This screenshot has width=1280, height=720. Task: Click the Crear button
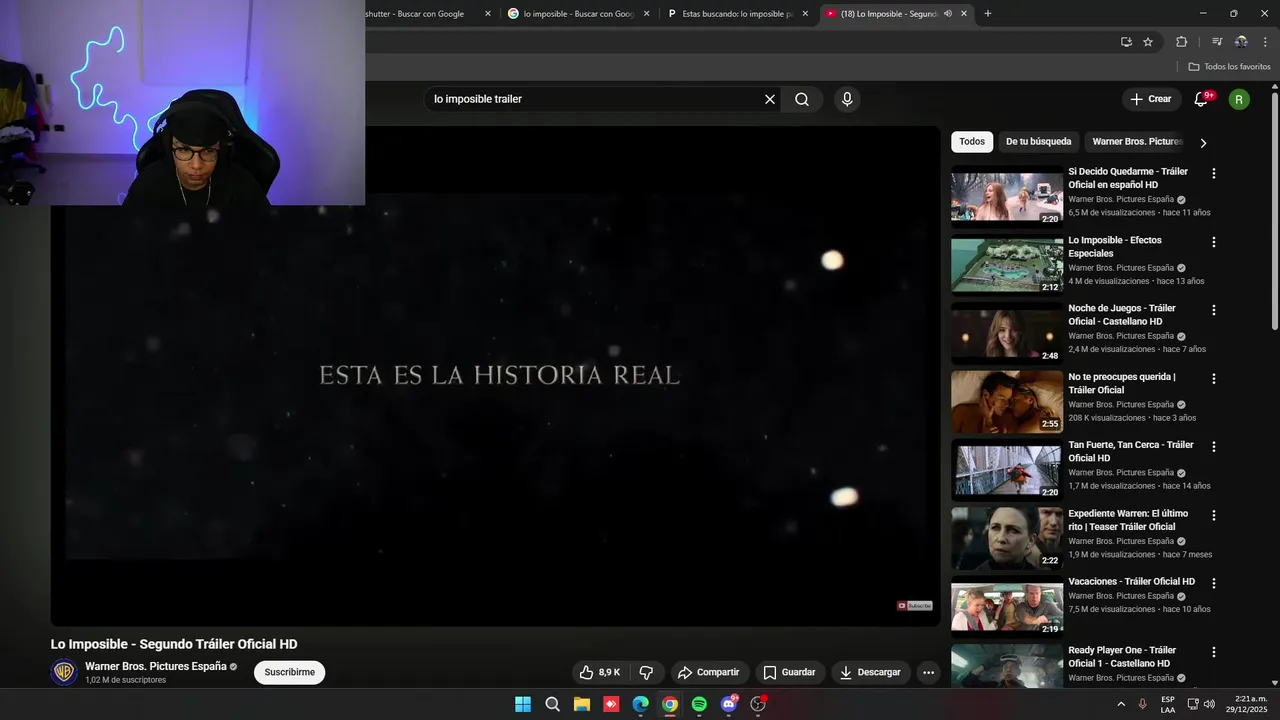point(1151,99)
